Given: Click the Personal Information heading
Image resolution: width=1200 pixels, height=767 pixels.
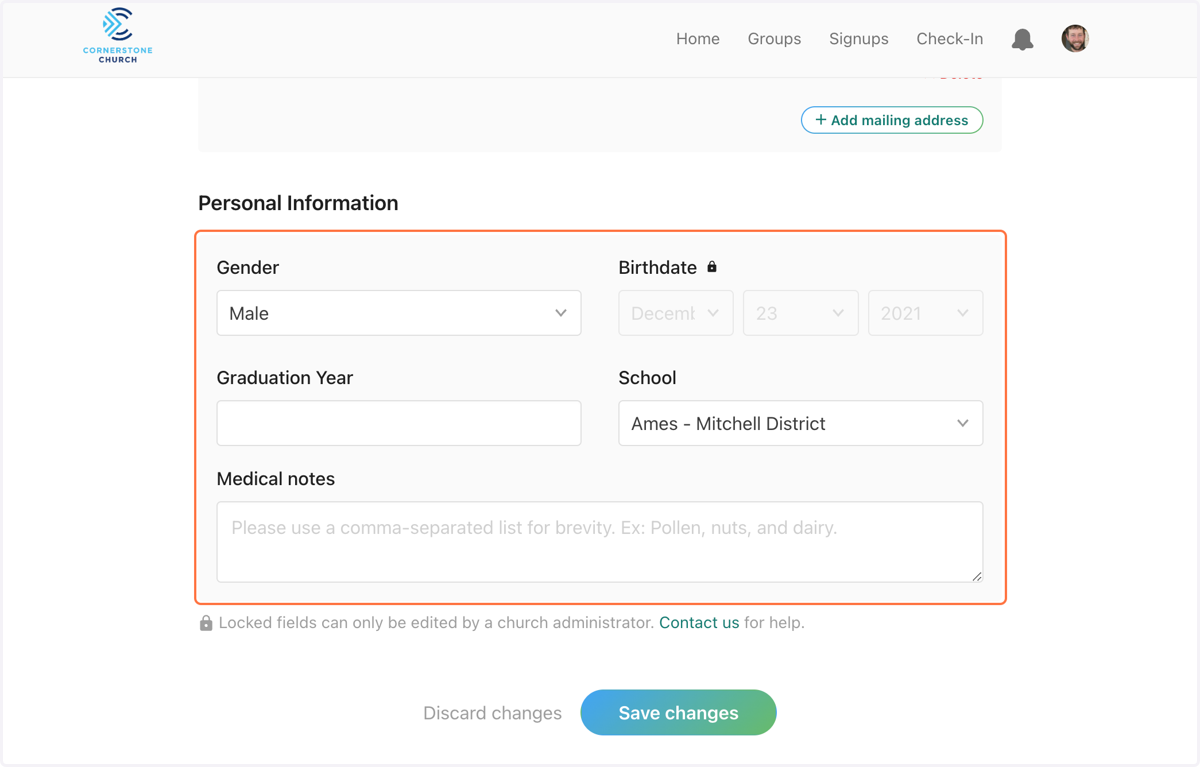Looking at the screenshot, I should click(298, 203).
